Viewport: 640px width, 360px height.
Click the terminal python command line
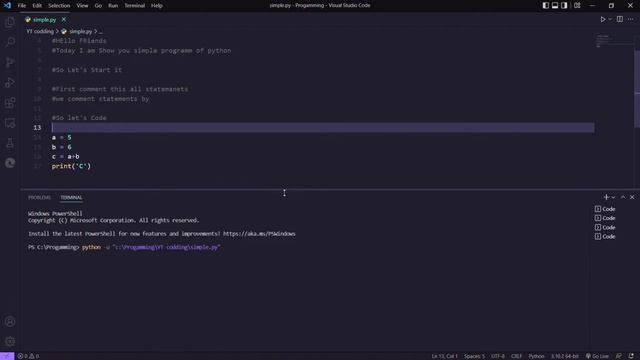coord(124,247)
